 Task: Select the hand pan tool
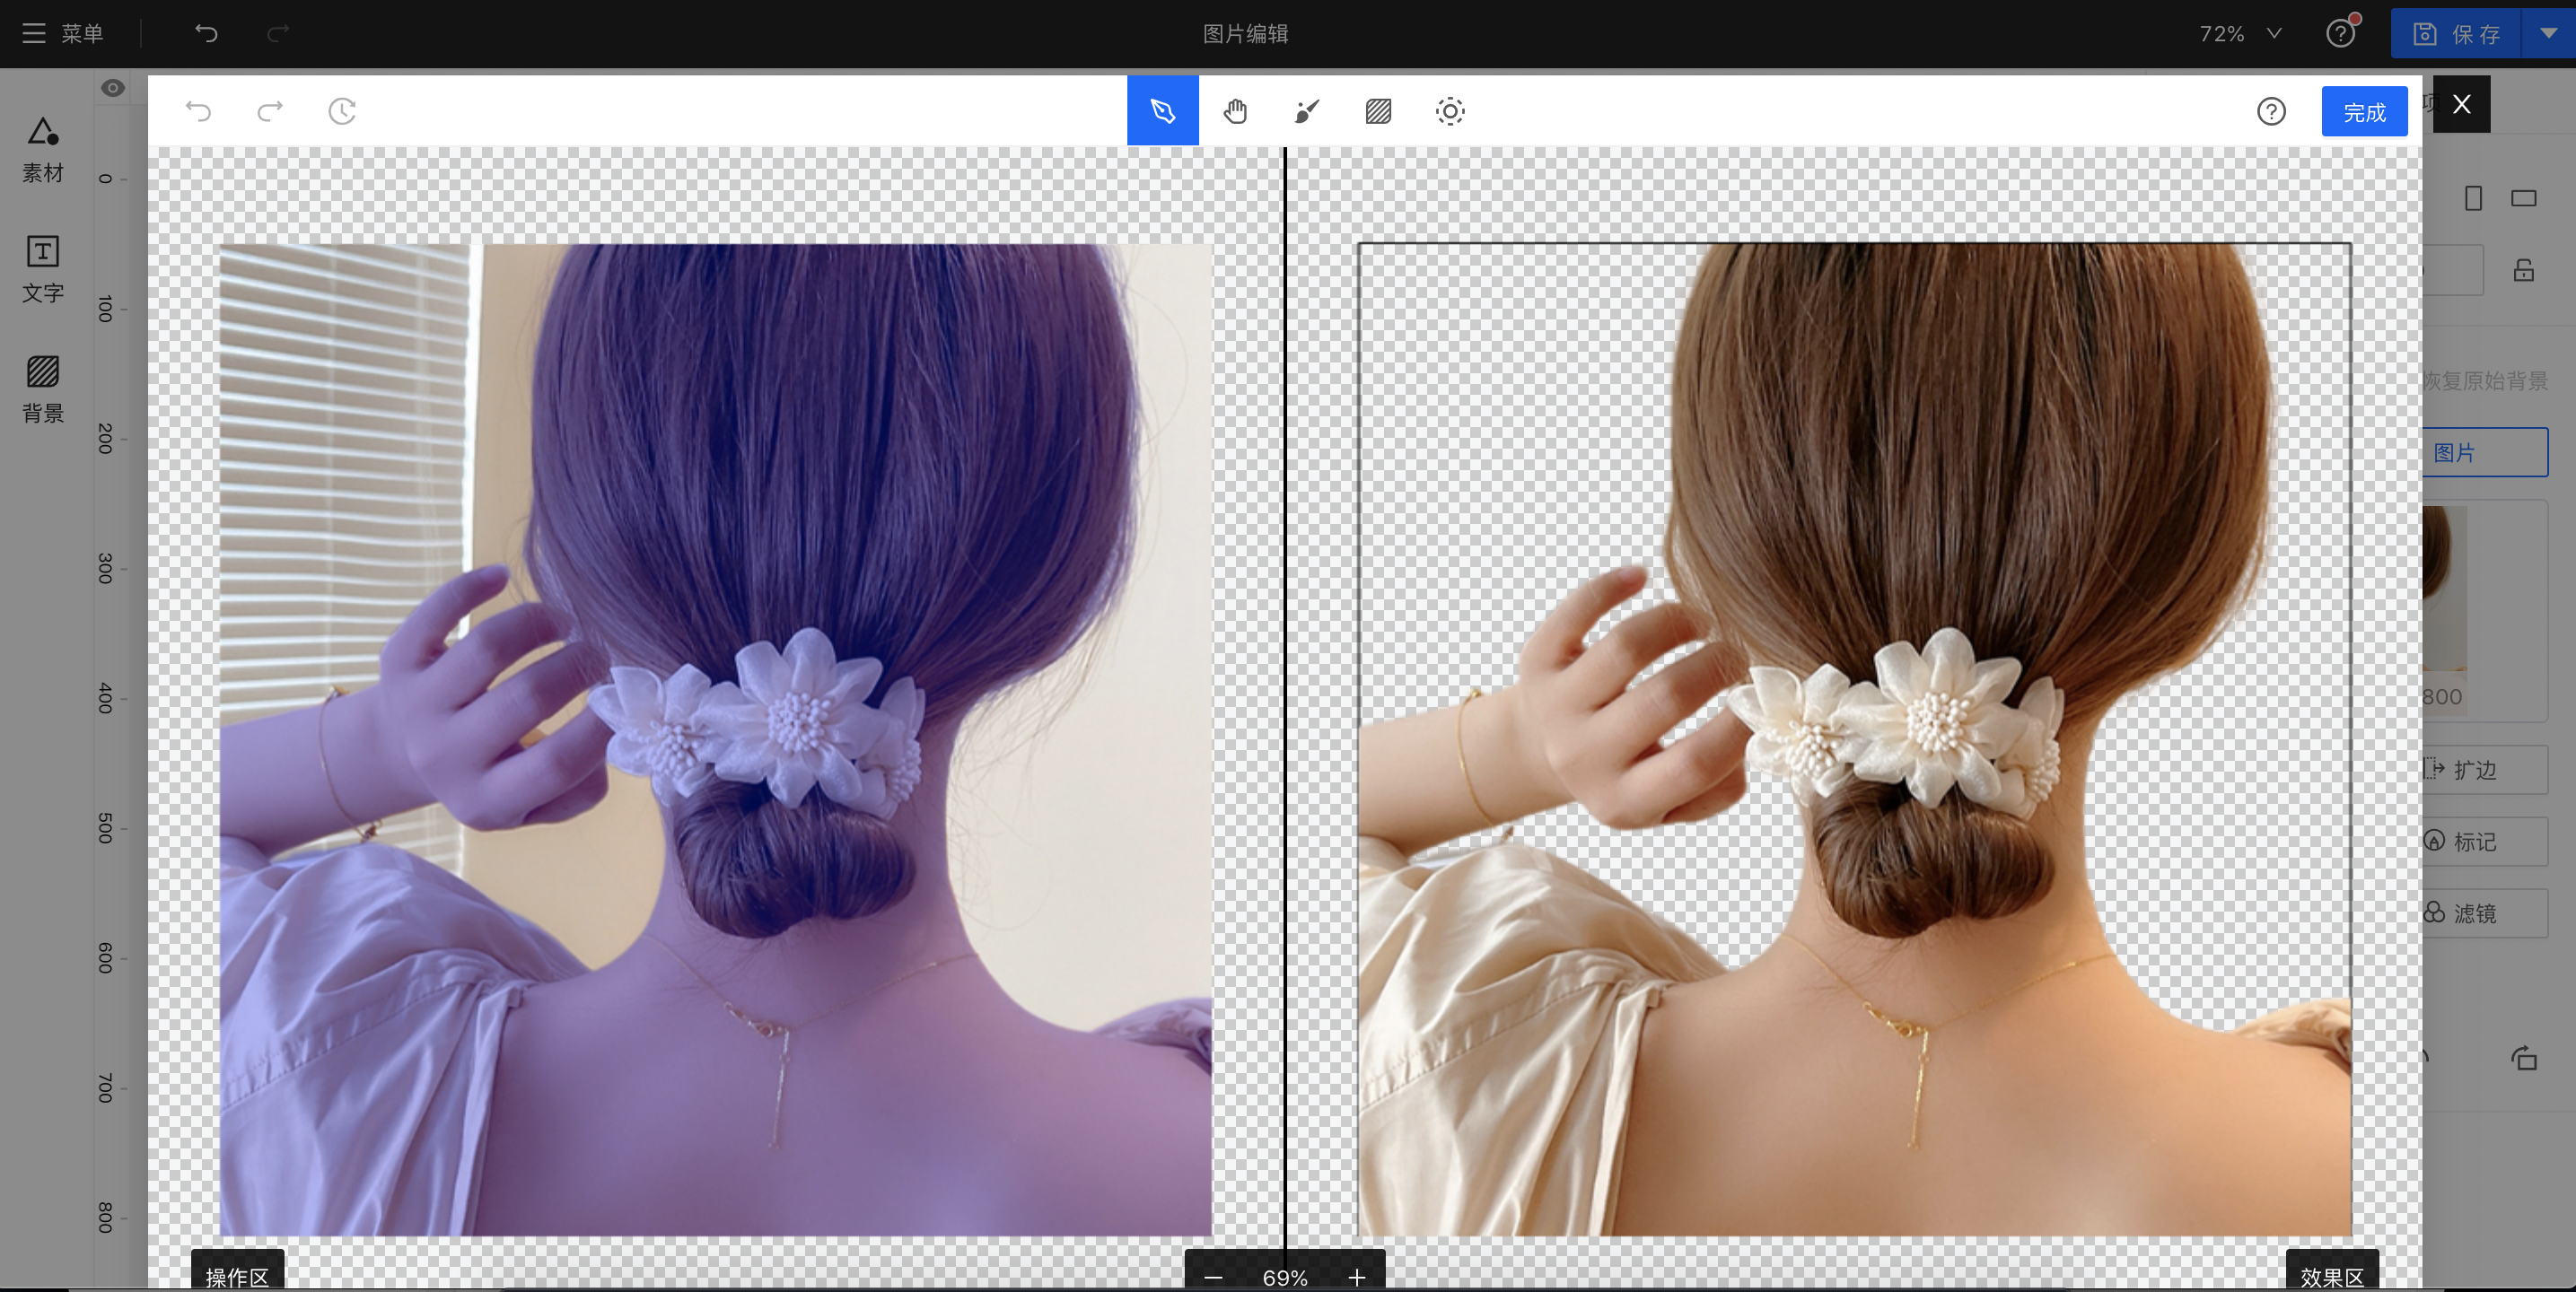point(1235,111)
